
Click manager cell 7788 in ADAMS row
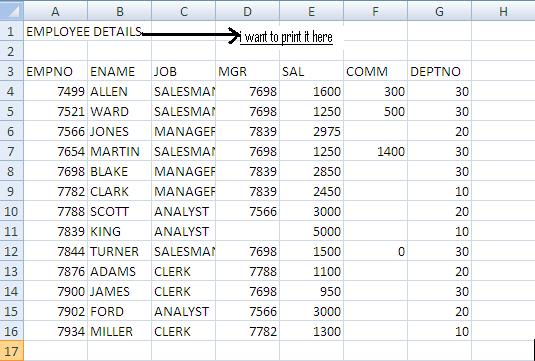[x=247, y=271]
